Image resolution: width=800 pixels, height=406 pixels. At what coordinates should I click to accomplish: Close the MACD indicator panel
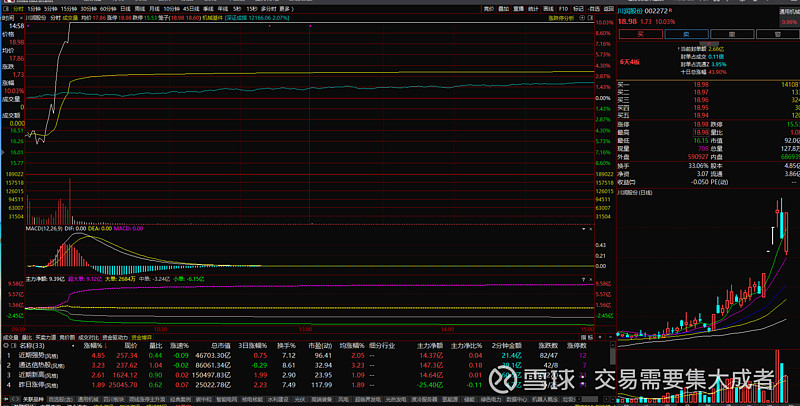tap(591, 229)
